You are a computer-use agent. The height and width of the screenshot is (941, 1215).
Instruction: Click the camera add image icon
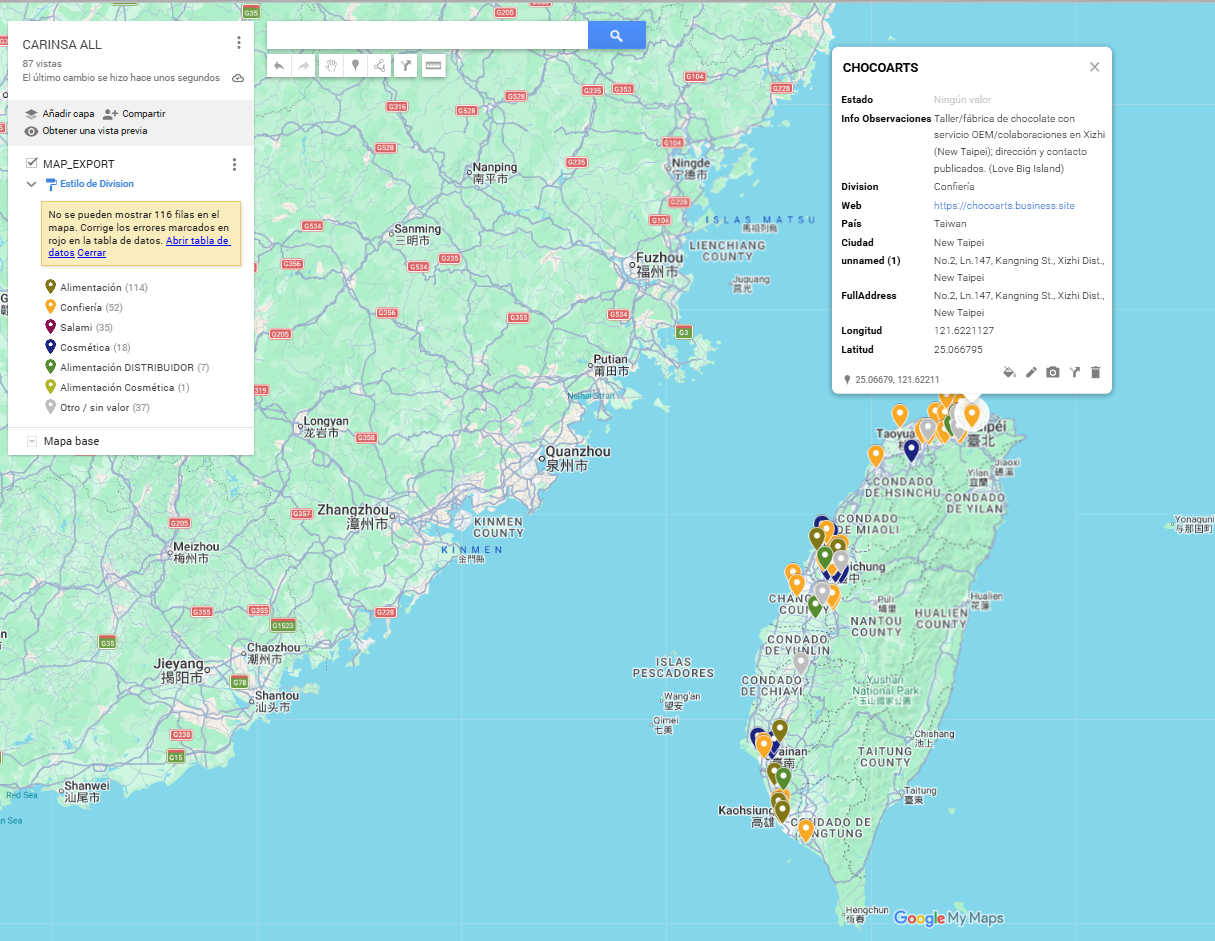(x=1053, y=372)
